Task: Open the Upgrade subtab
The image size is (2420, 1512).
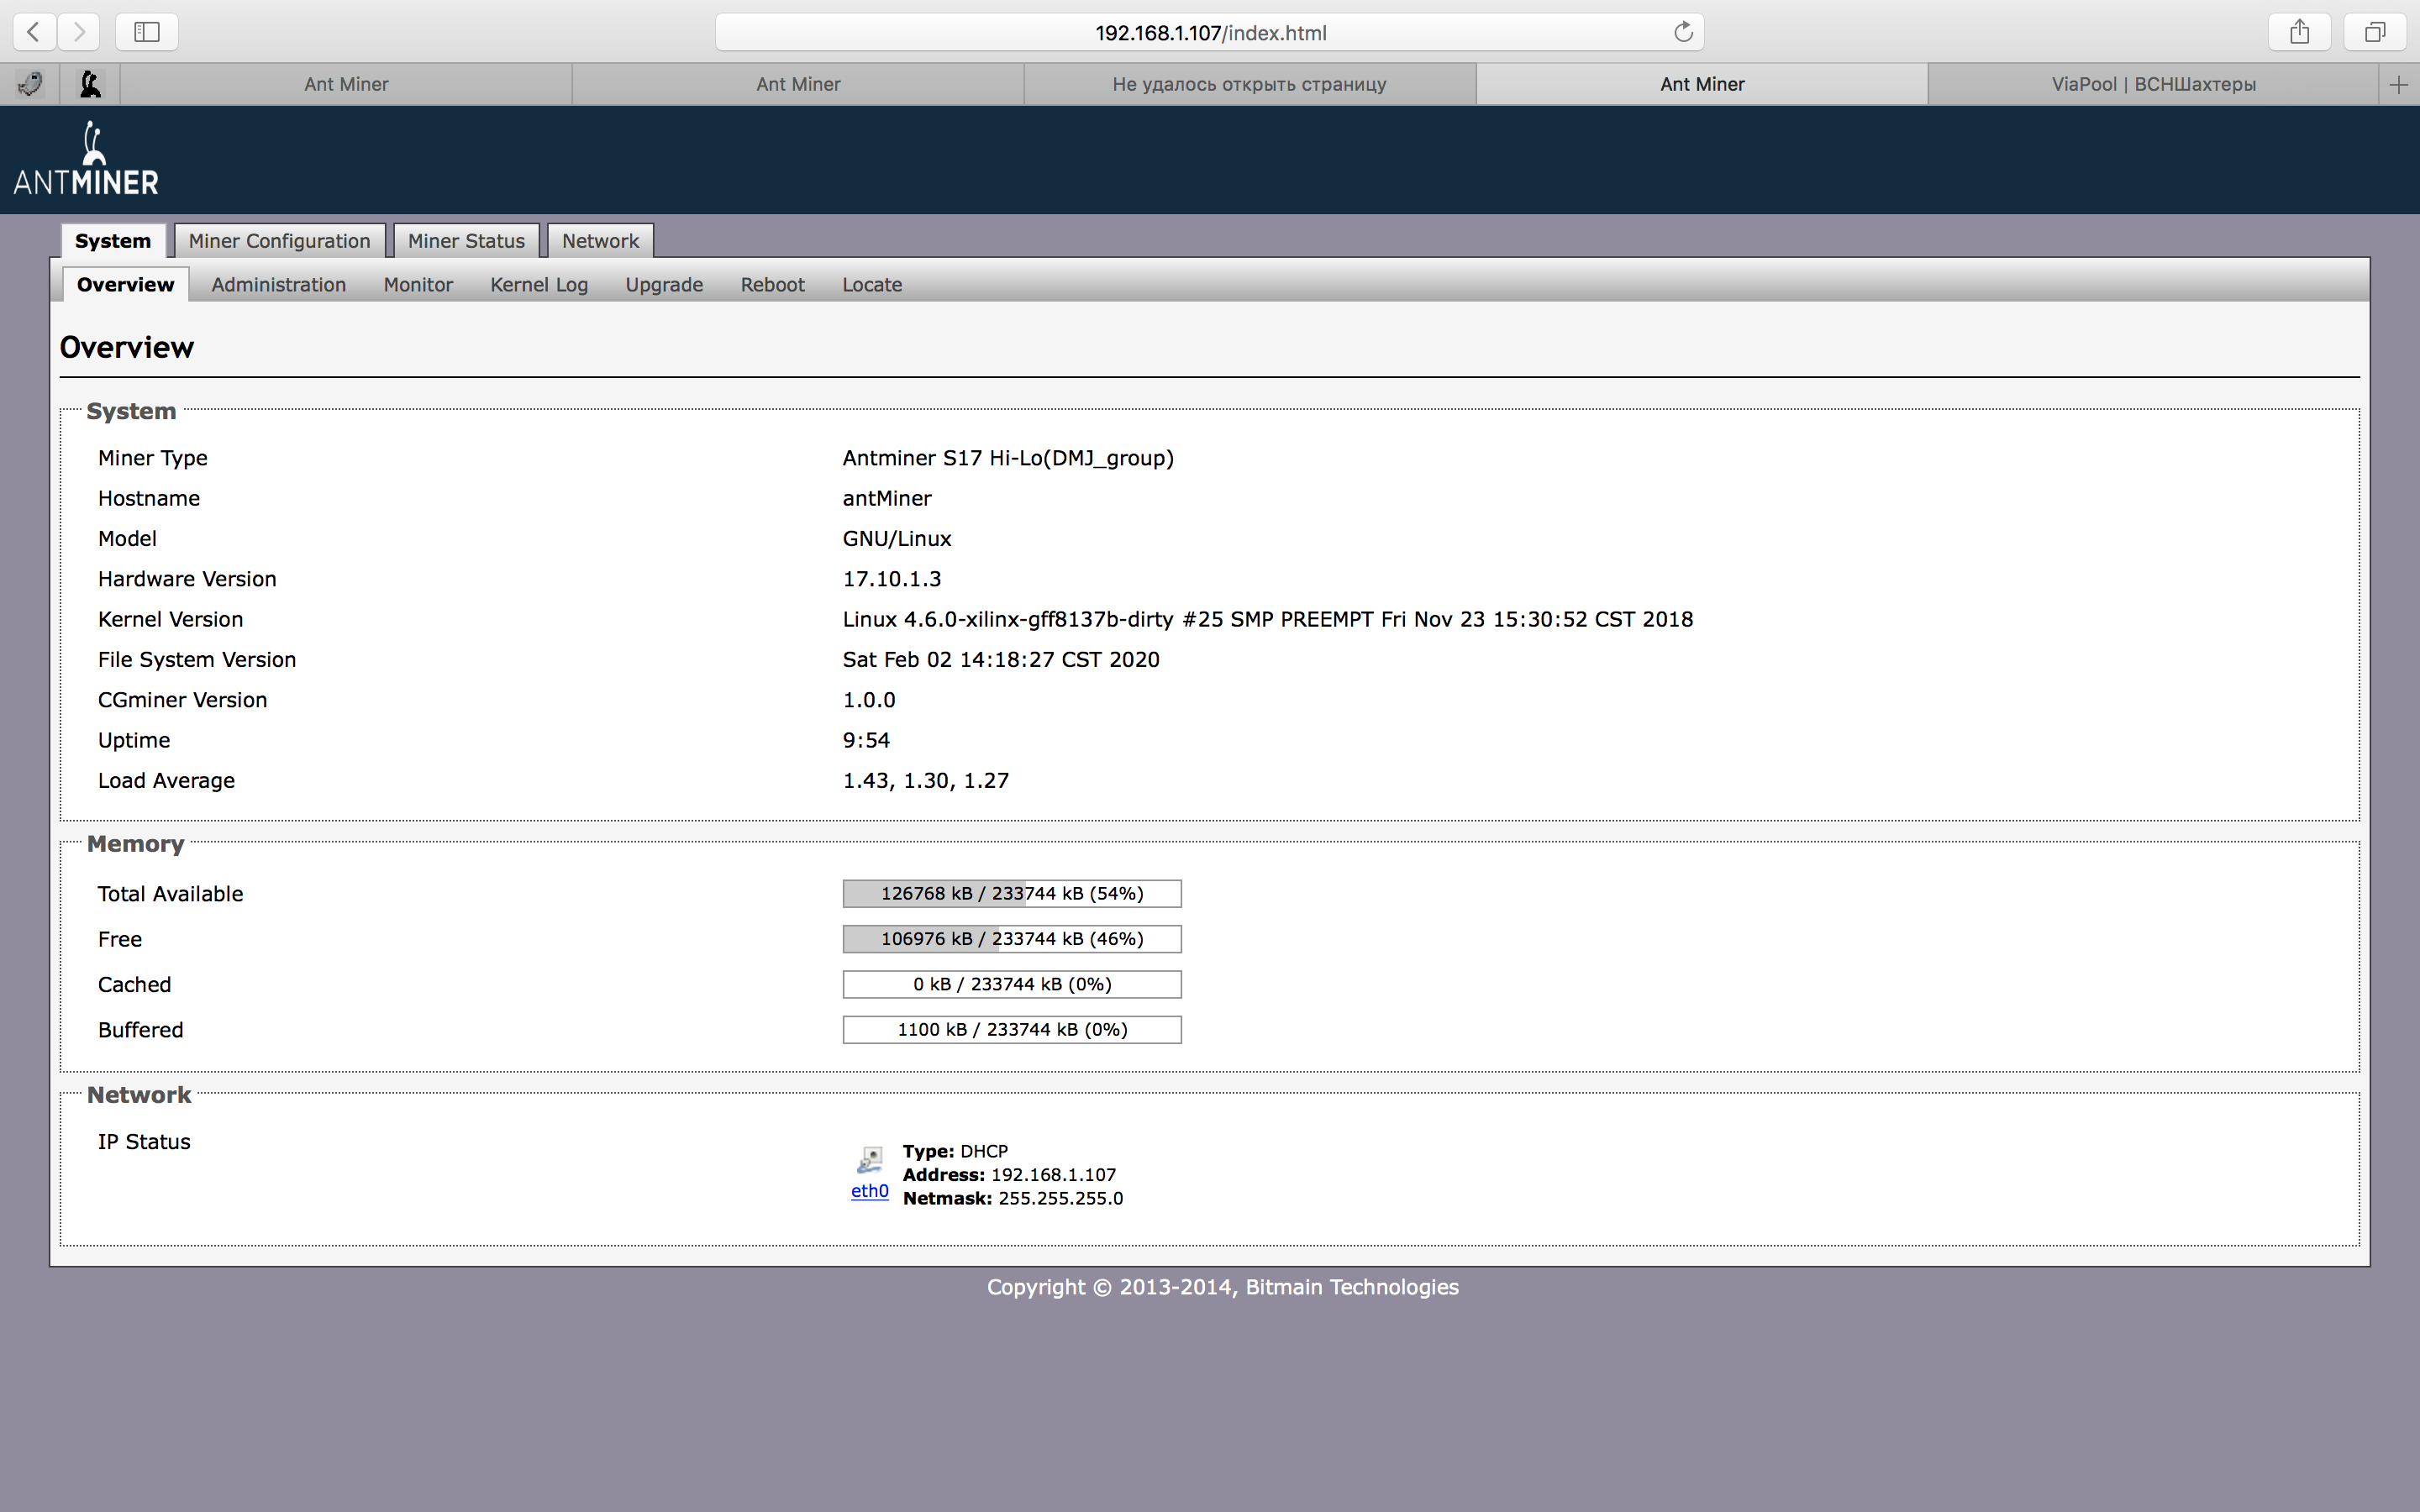Action: tap(664, 285)
